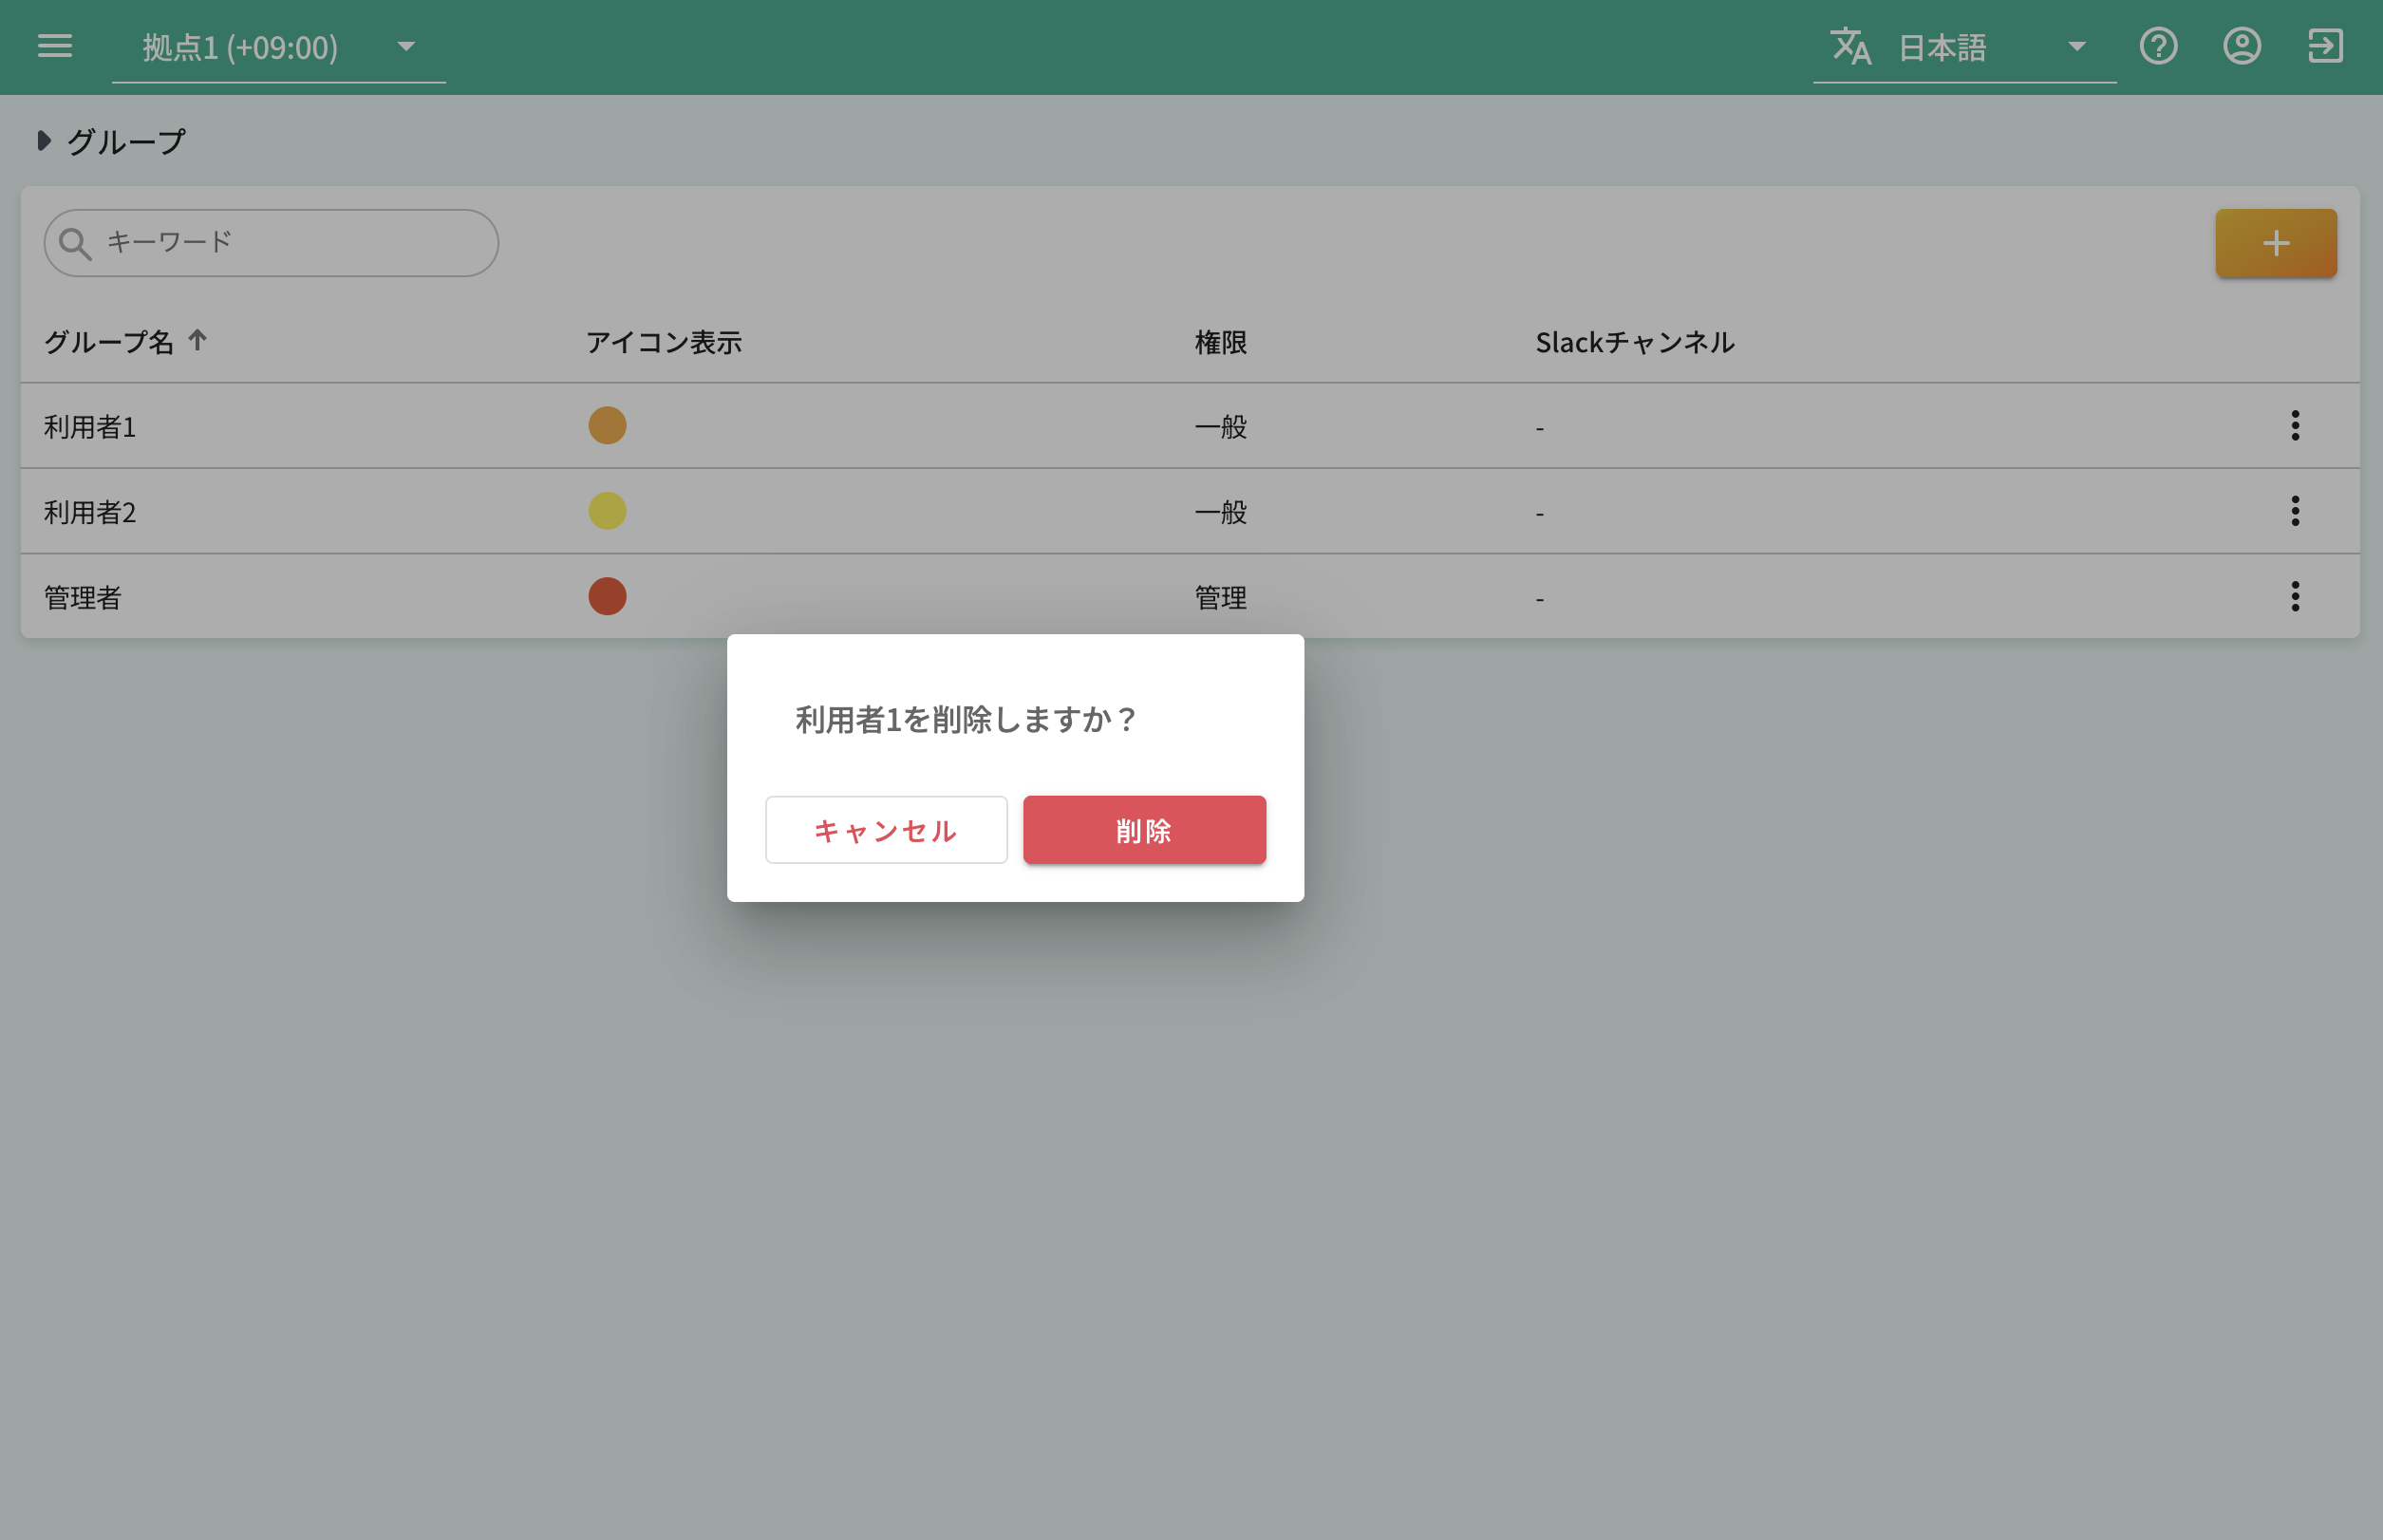Viewport: 2383px width, 1540px height.
Task: Click the yellow color circle for 利用者2
Action: click(x=607, y=510)
